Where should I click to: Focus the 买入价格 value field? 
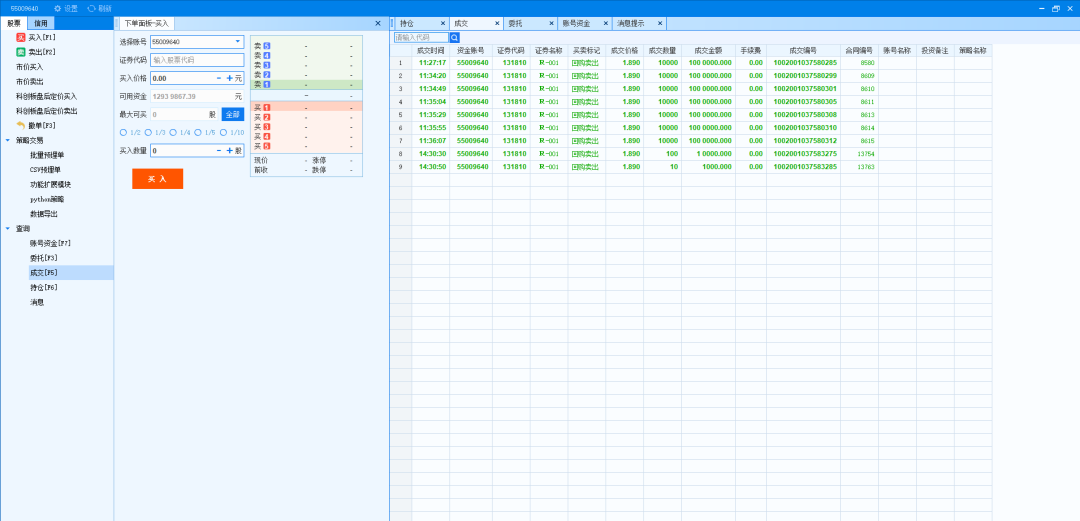click(182, 79)
